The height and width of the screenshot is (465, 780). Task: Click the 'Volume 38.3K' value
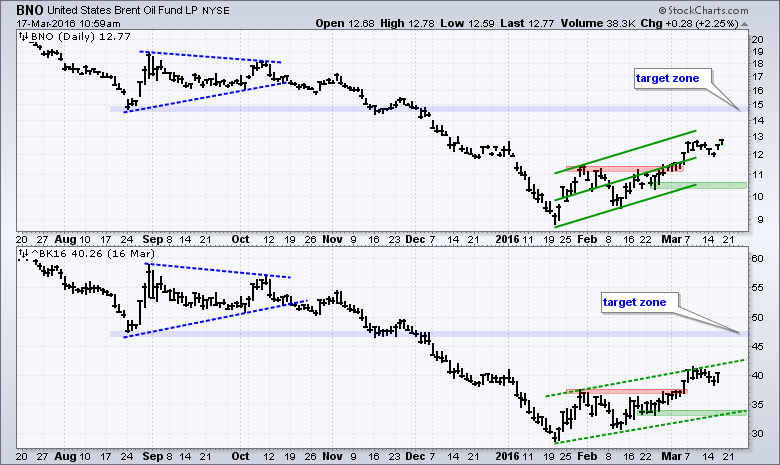point(598,23)
